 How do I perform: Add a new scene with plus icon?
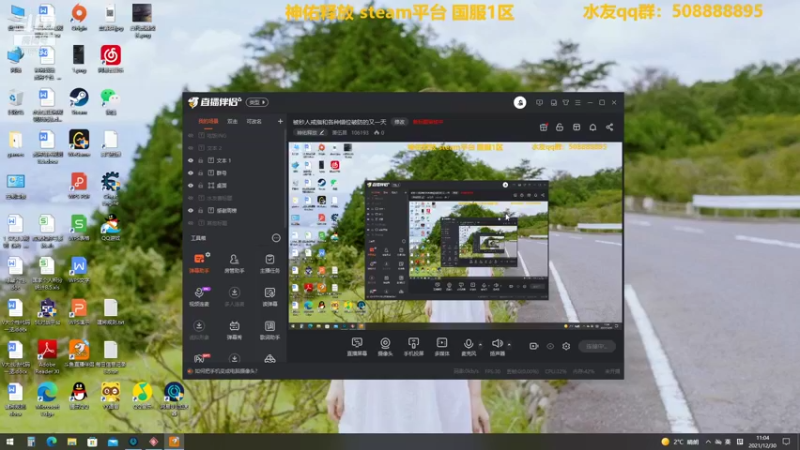coord(280,121)
